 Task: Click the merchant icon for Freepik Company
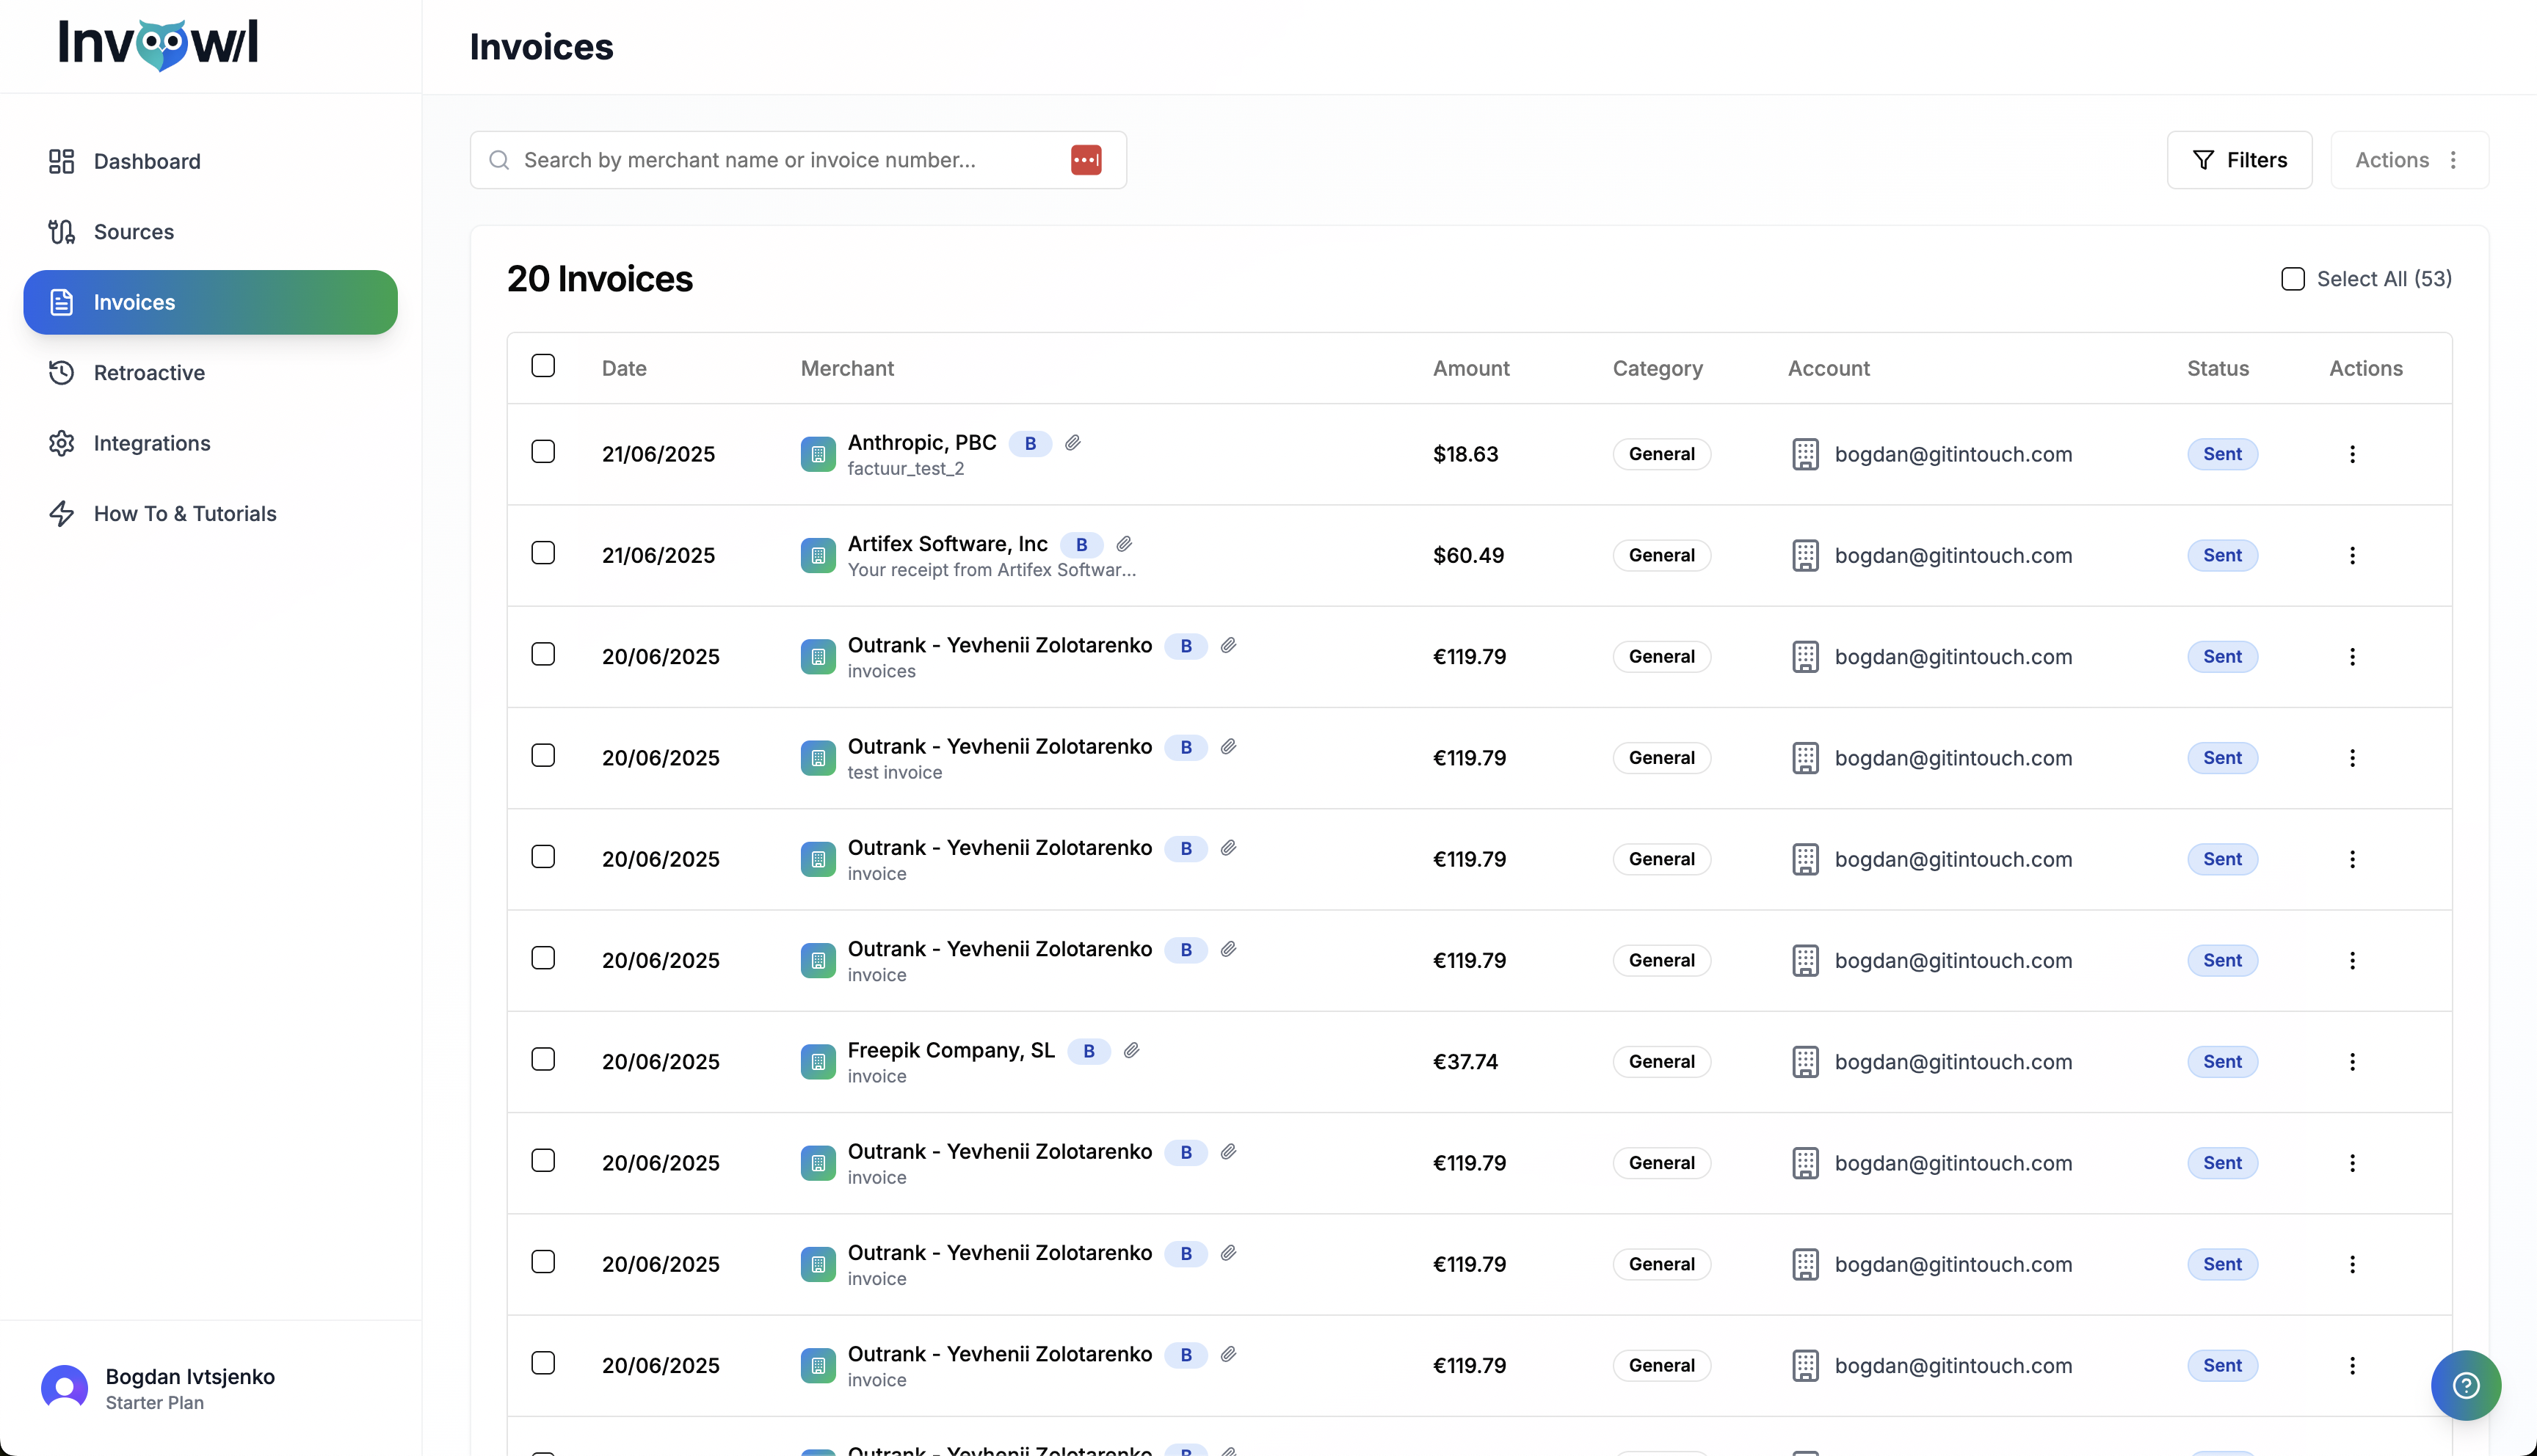click(818, 1062)
